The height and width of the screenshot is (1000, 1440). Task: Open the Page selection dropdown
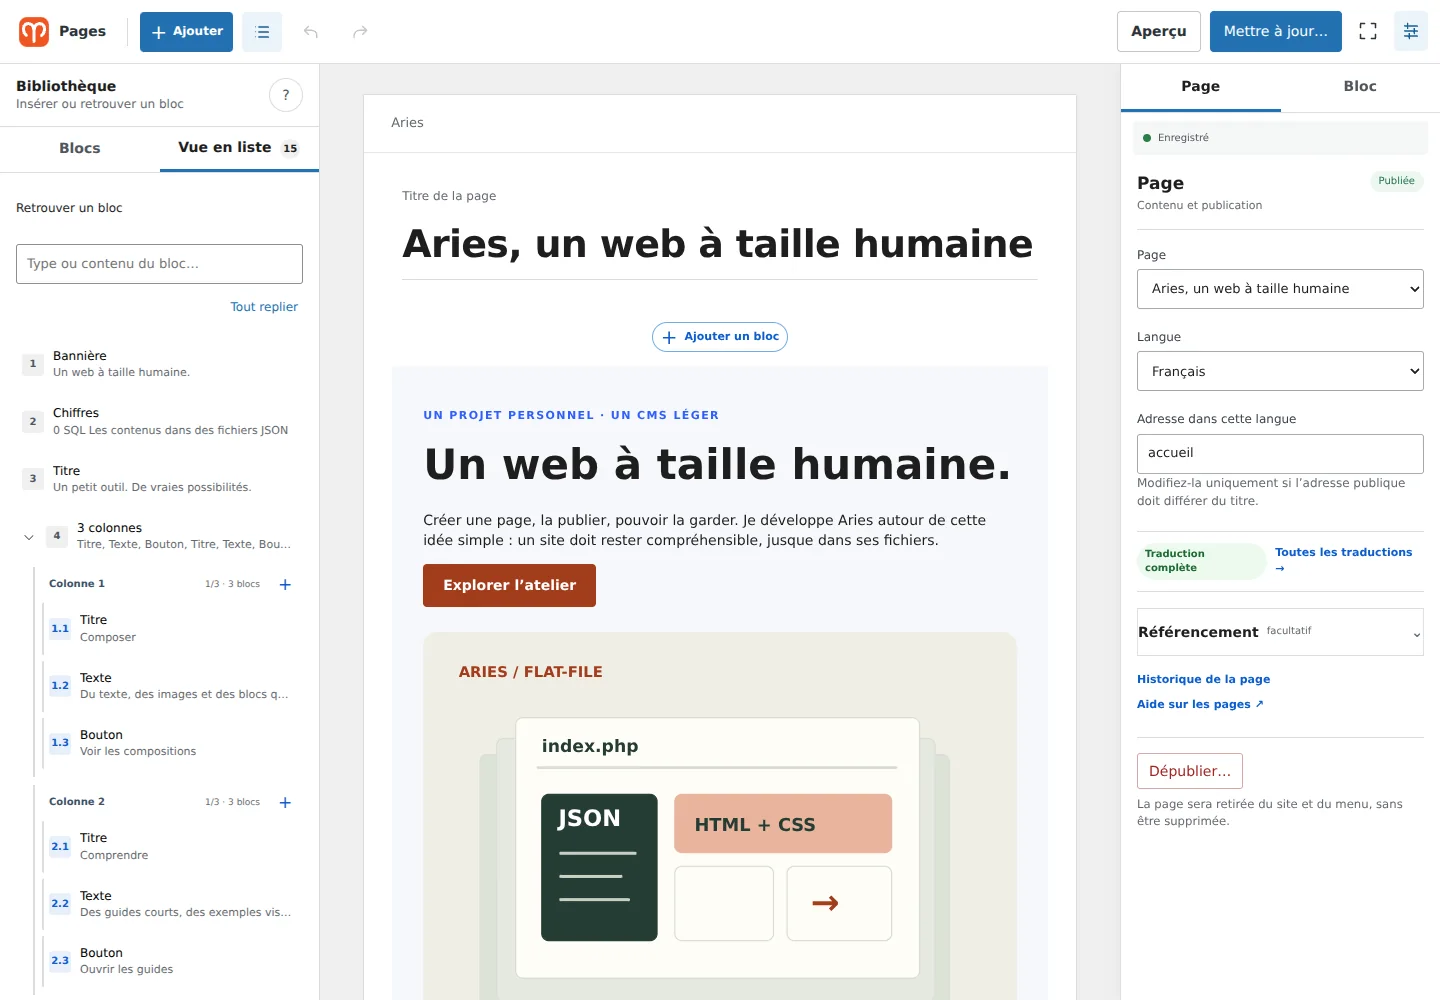click(1280, 289)
